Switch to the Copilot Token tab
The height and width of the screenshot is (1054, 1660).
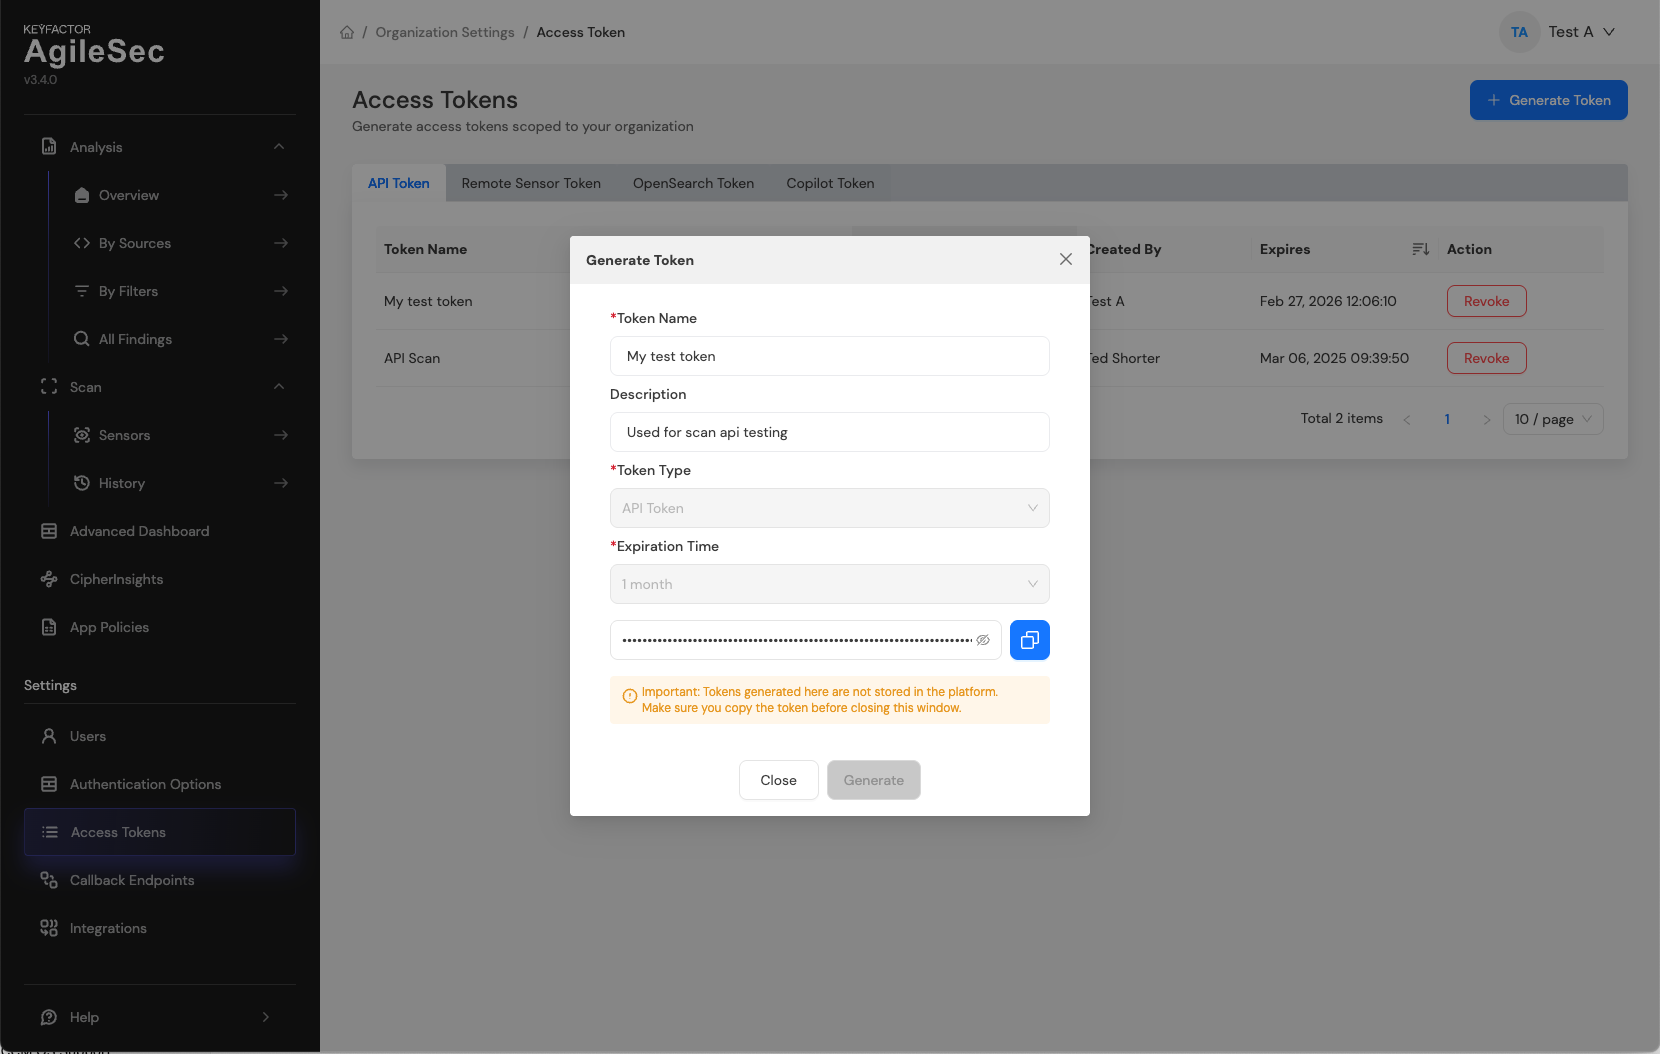tap(830, 183)
